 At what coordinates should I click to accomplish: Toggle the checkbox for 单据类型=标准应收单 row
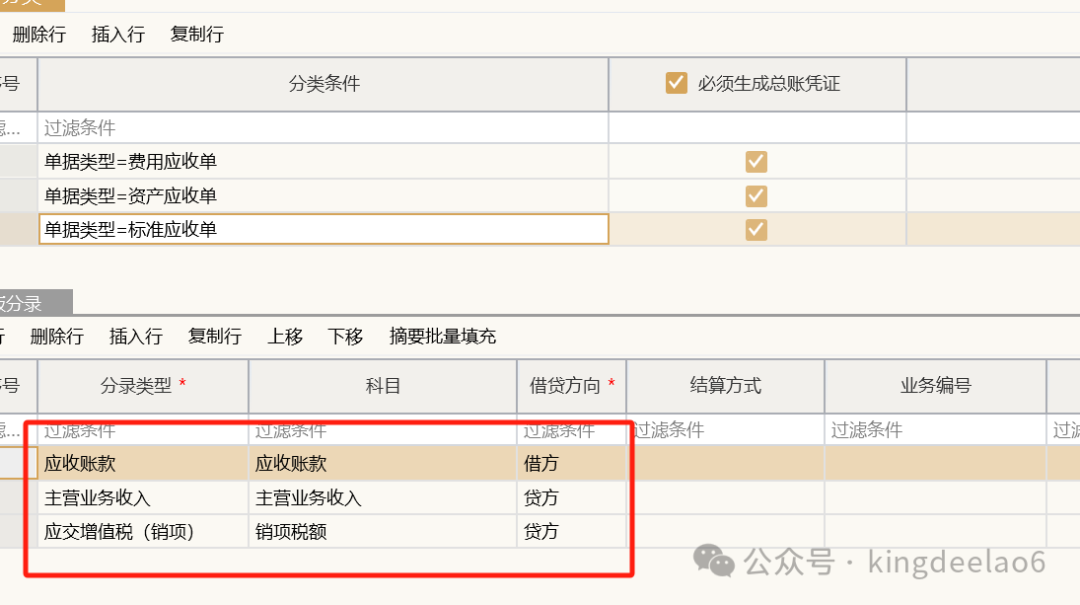coord(756,230)
